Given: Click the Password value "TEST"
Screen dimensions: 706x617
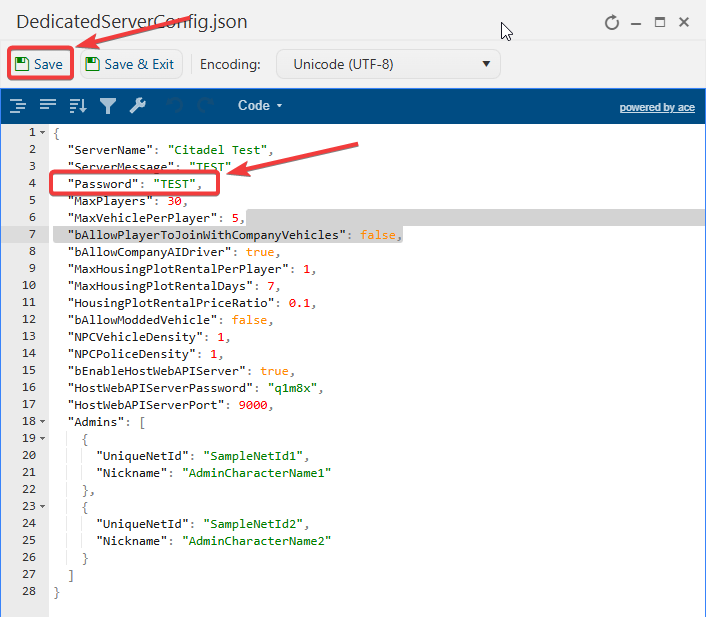Looking at the screenshot, I should click(x=175, y=184).
